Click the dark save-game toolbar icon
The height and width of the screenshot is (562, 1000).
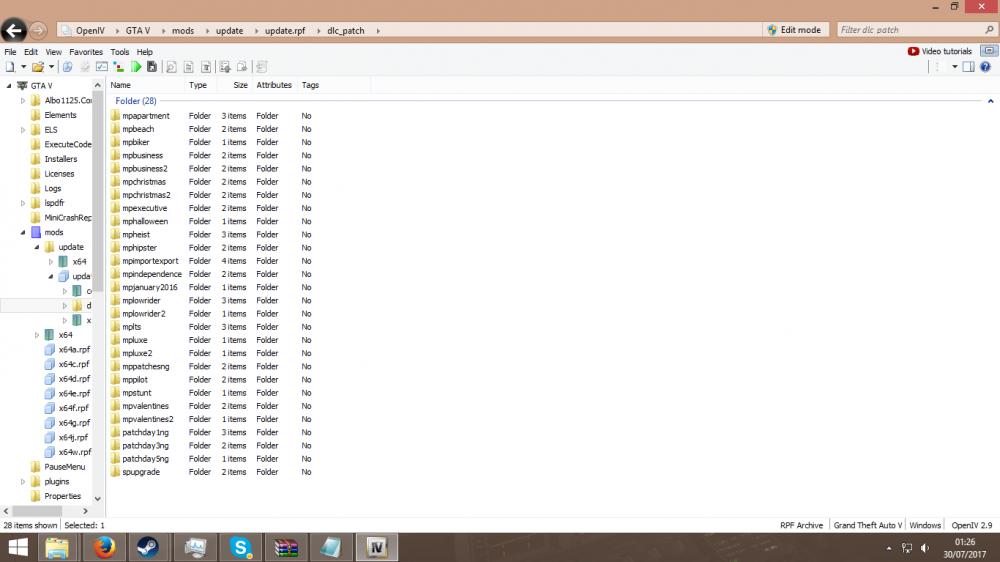coord(152,67)
